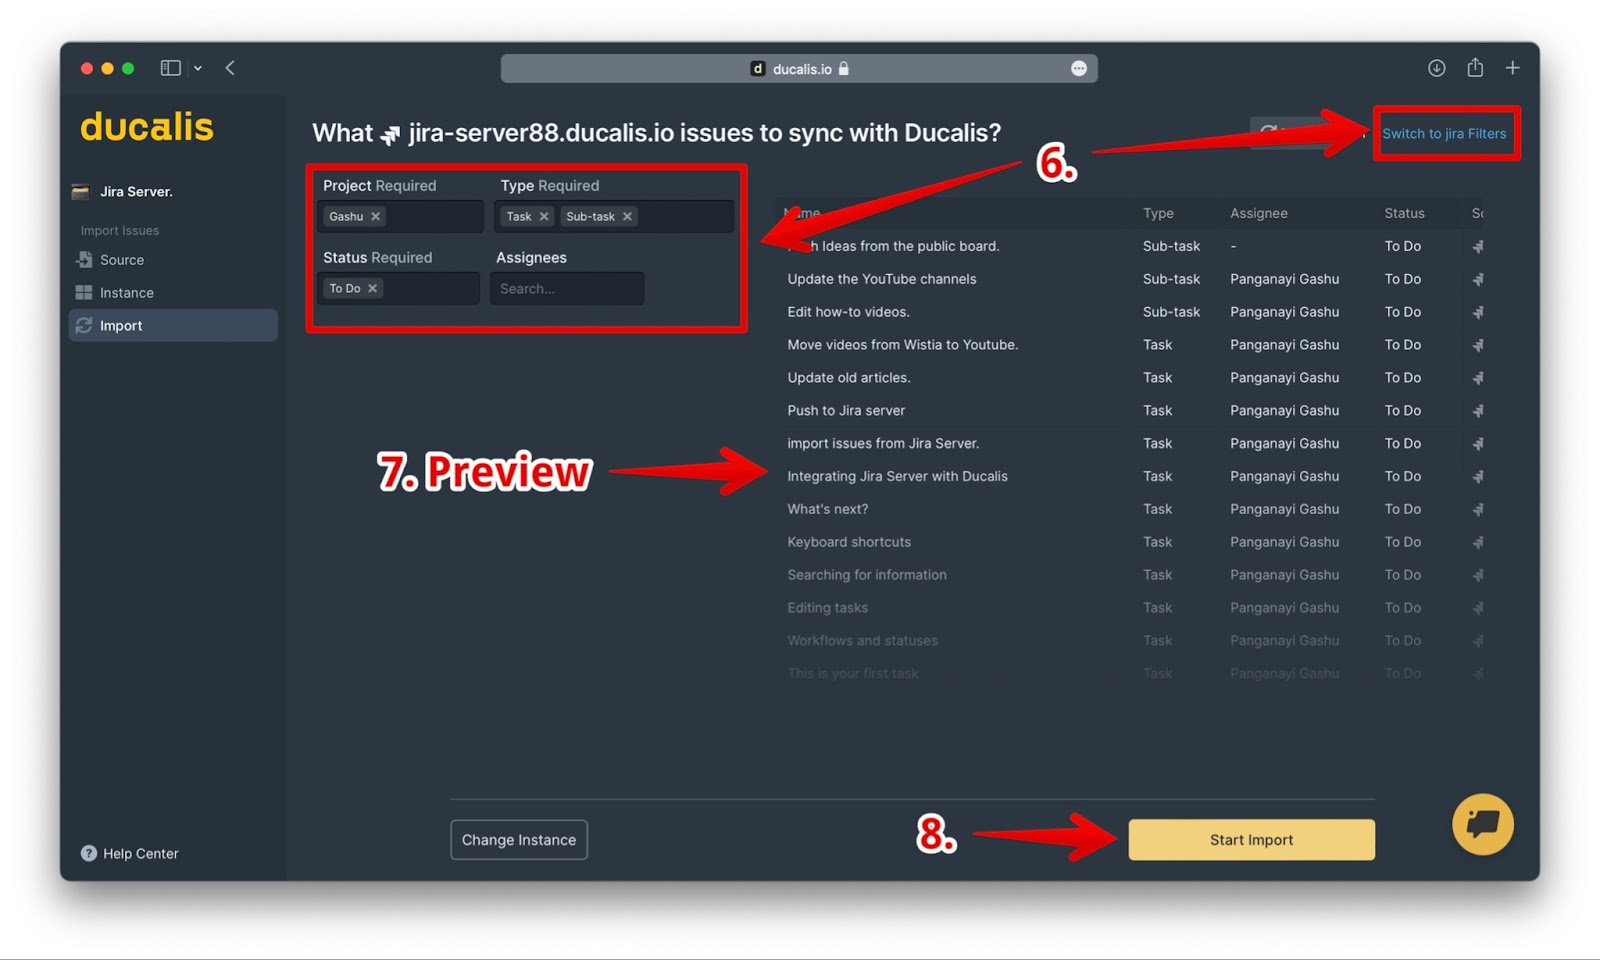
Task: Click Jira icon in Update old articles row
Action: tap(1478, 378)
